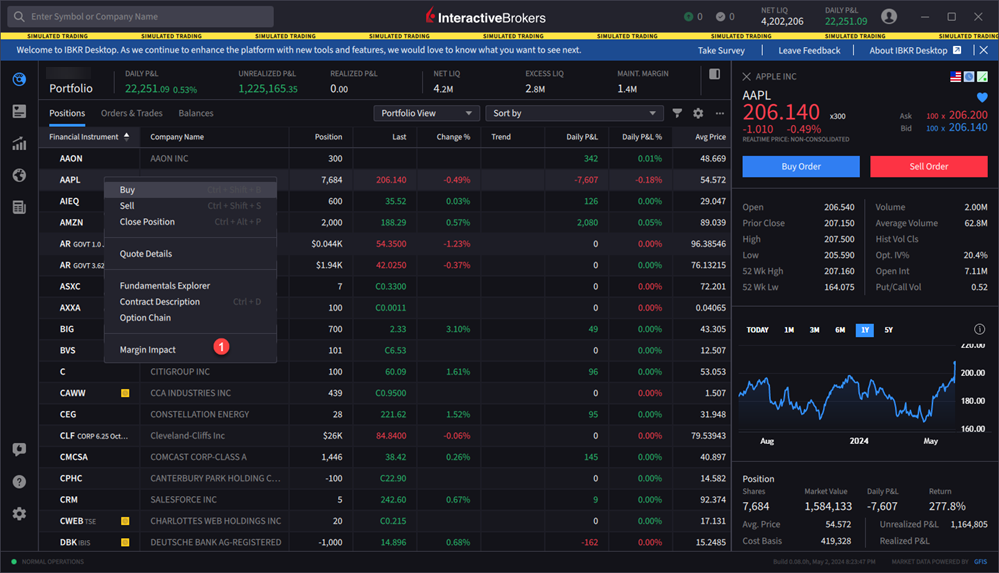This screenshot has width=999, height=573.
Task: Open the settings gear in the left sidebar
Action: click(x=19, y=514)
